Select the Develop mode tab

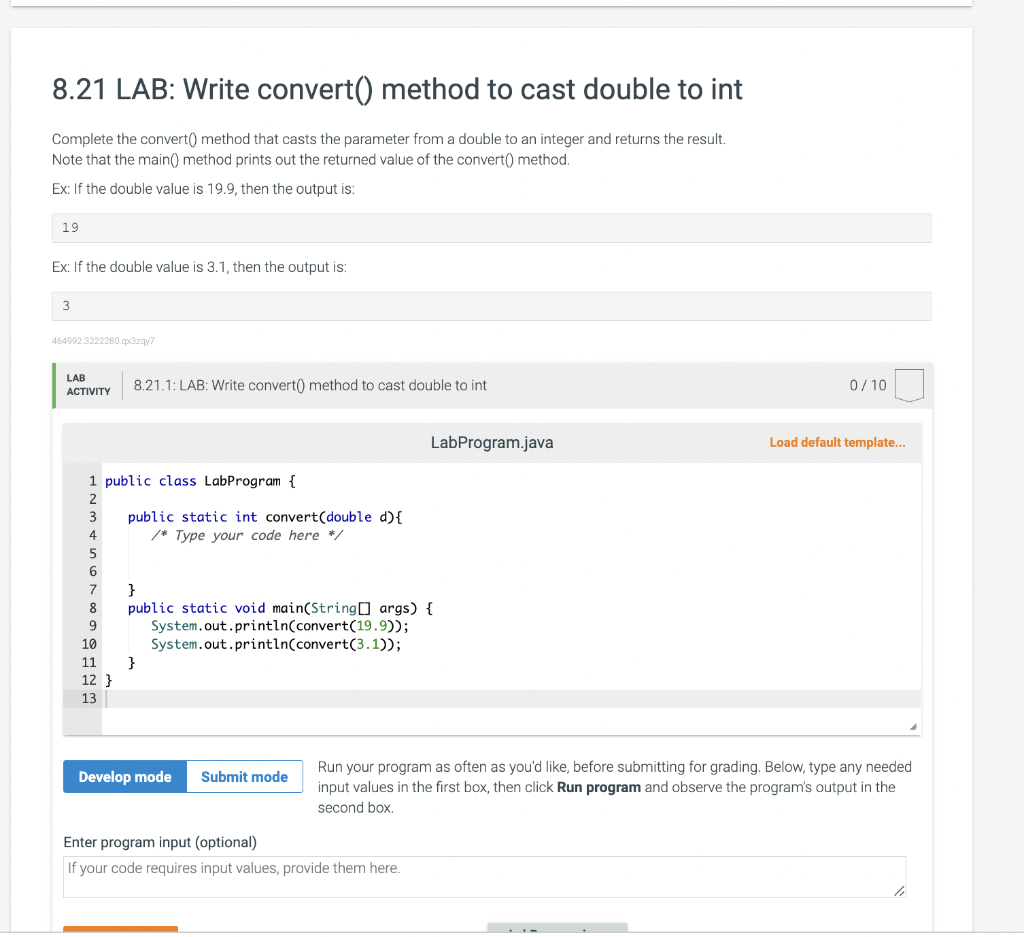(124, 776)
